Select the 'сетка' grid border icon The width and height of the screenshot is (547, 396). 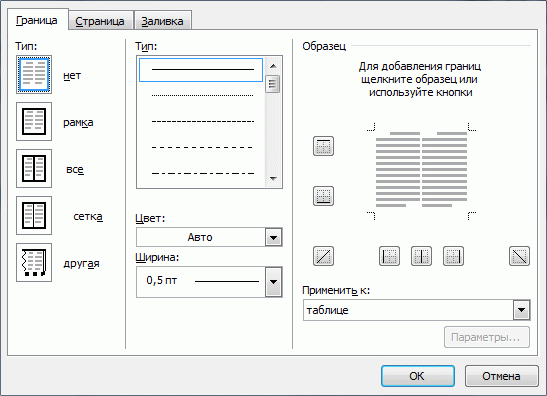[x=34, y=215]
